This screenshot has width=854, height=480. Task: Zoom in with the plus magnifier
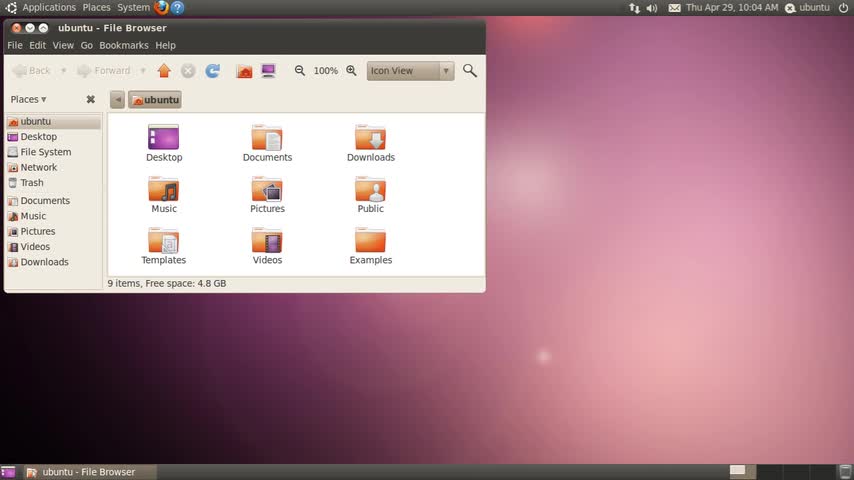click(351, 70)
